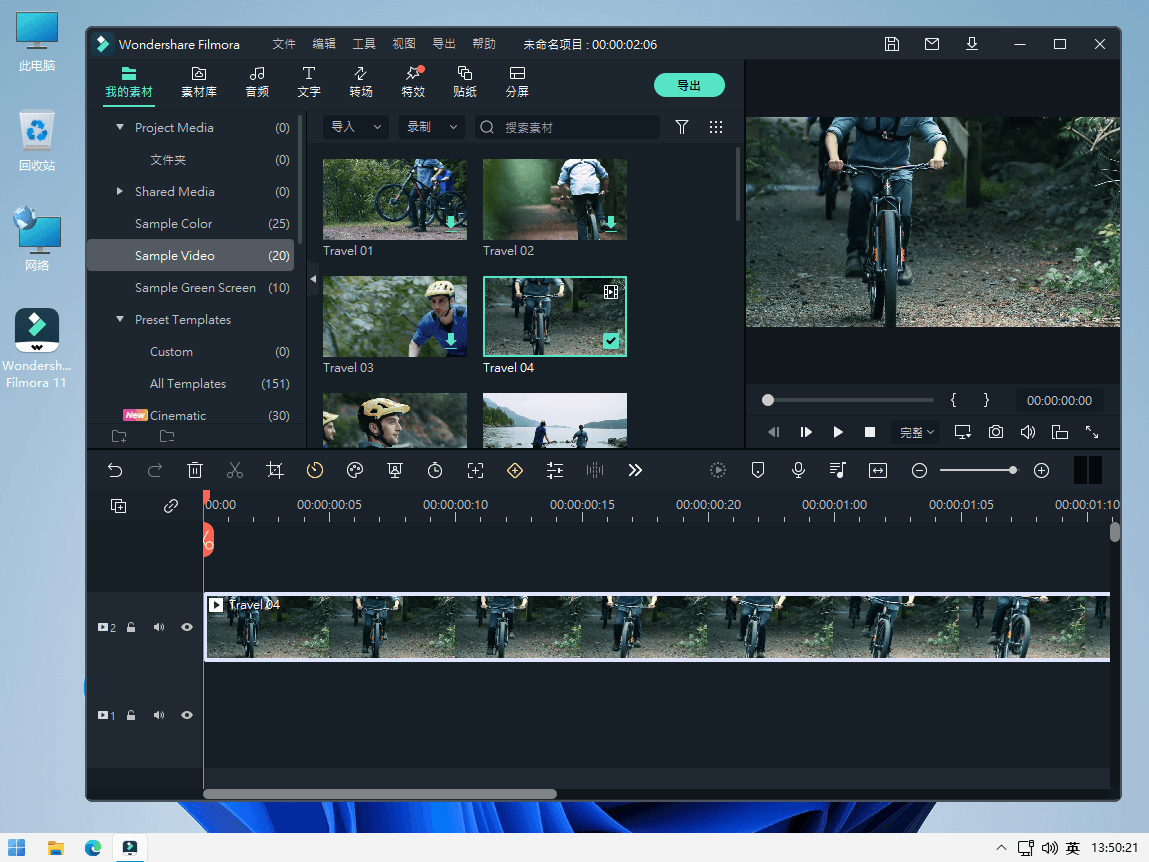
Task: Click the timeline horizontal scrollbar
Action: (380, 794)
